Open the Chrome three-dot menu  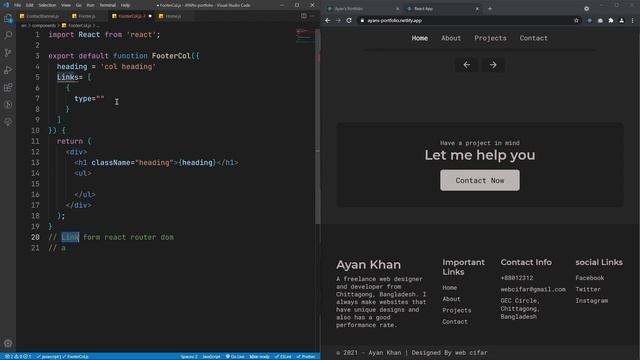633,20
